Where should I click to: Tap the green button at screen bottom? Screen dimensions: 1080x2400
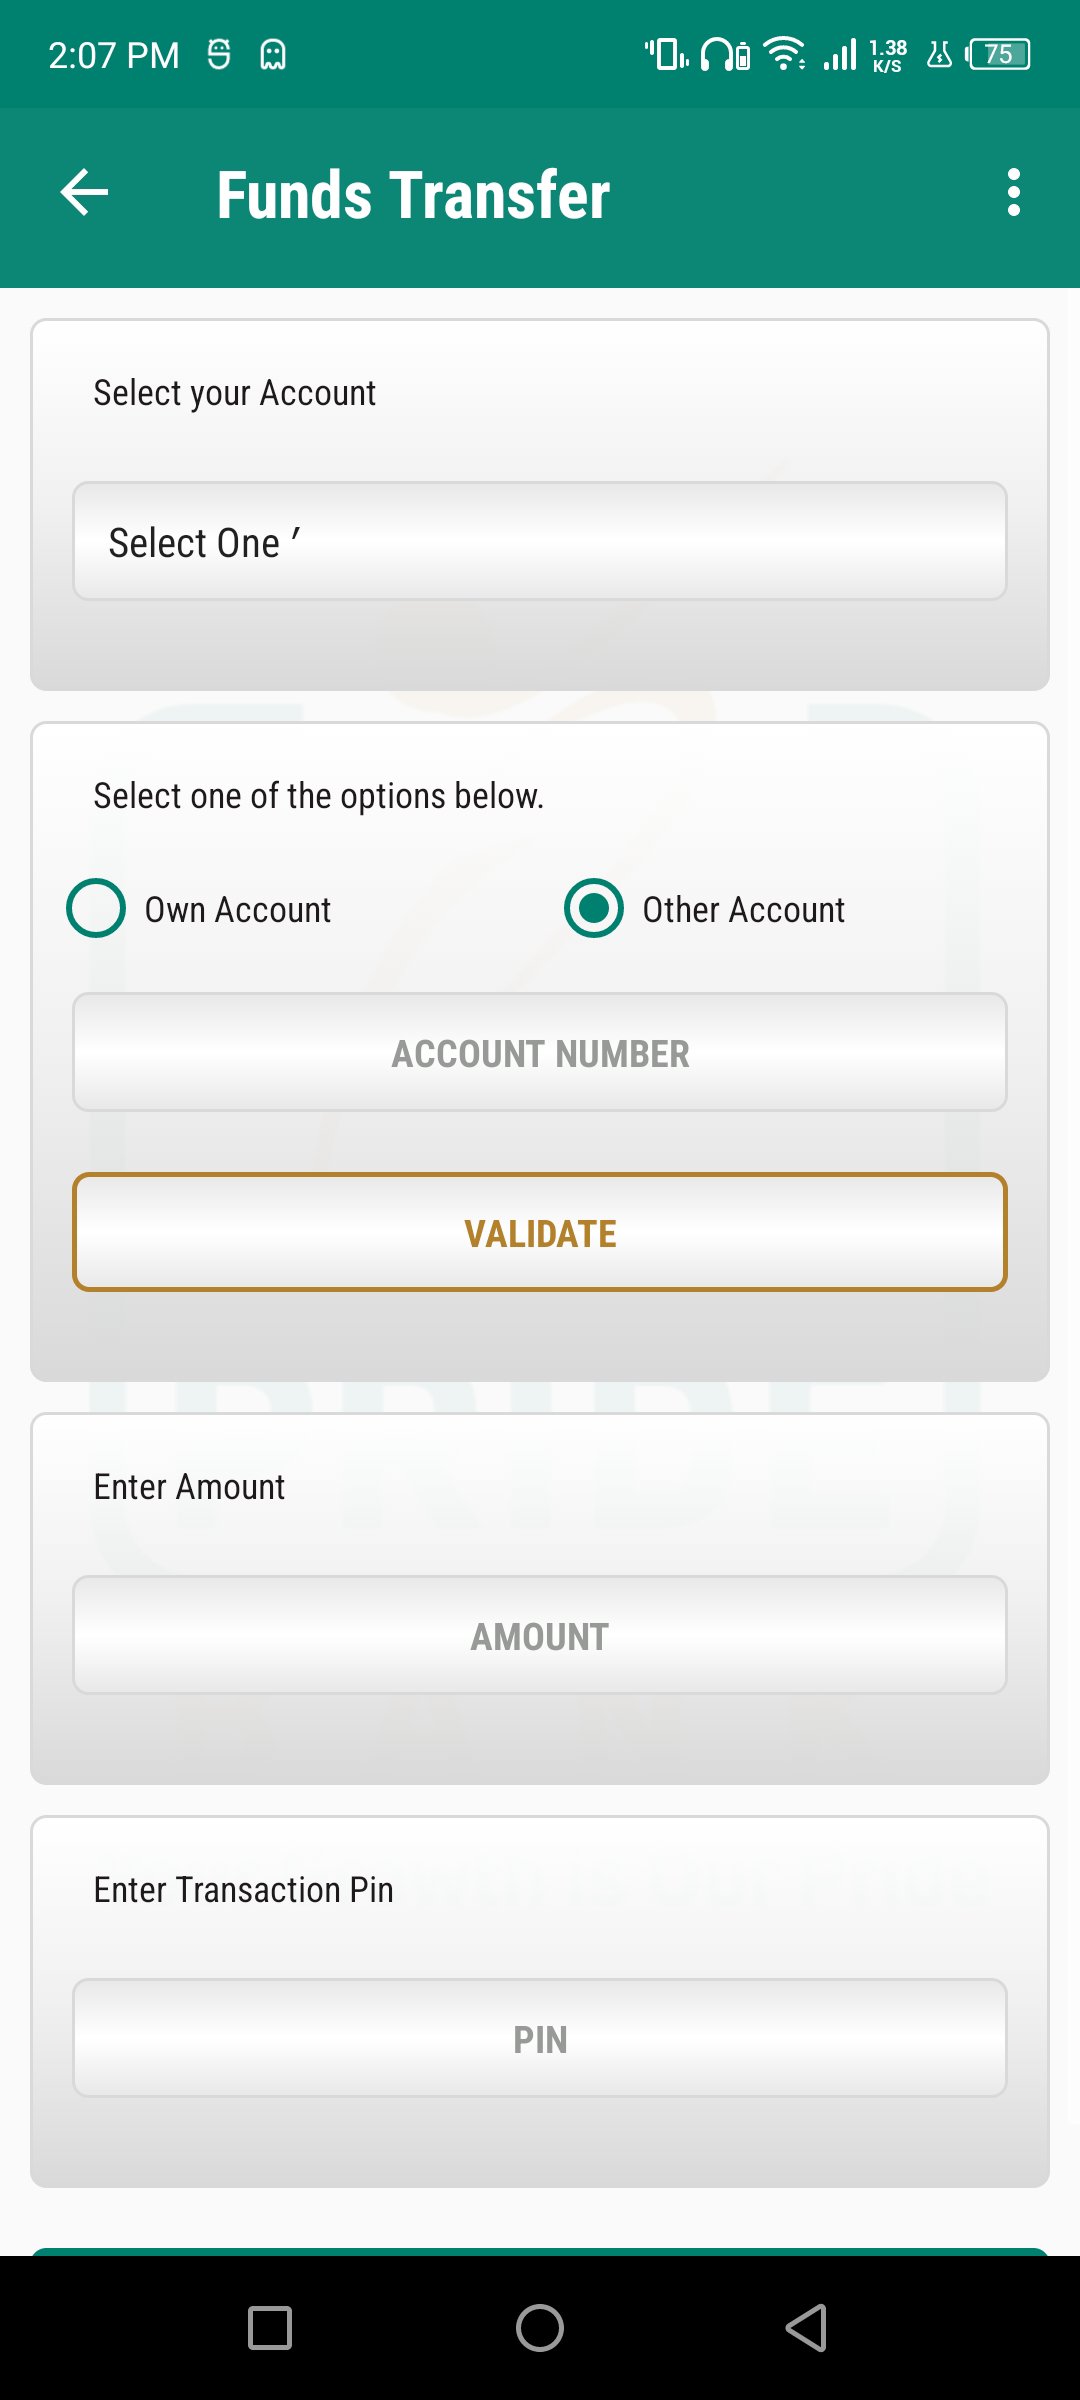pos(540,2251)
